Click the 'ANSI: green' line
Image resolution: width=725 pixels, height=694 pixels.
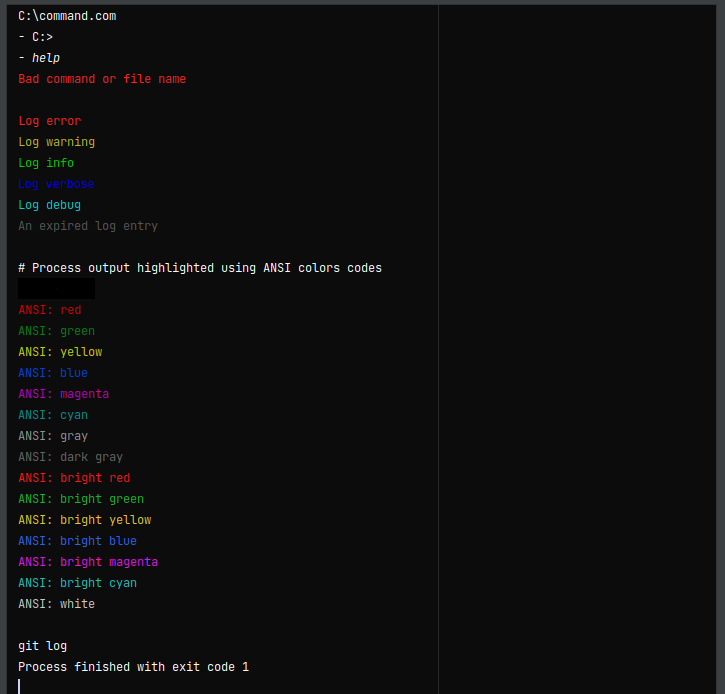pos(56,331)
